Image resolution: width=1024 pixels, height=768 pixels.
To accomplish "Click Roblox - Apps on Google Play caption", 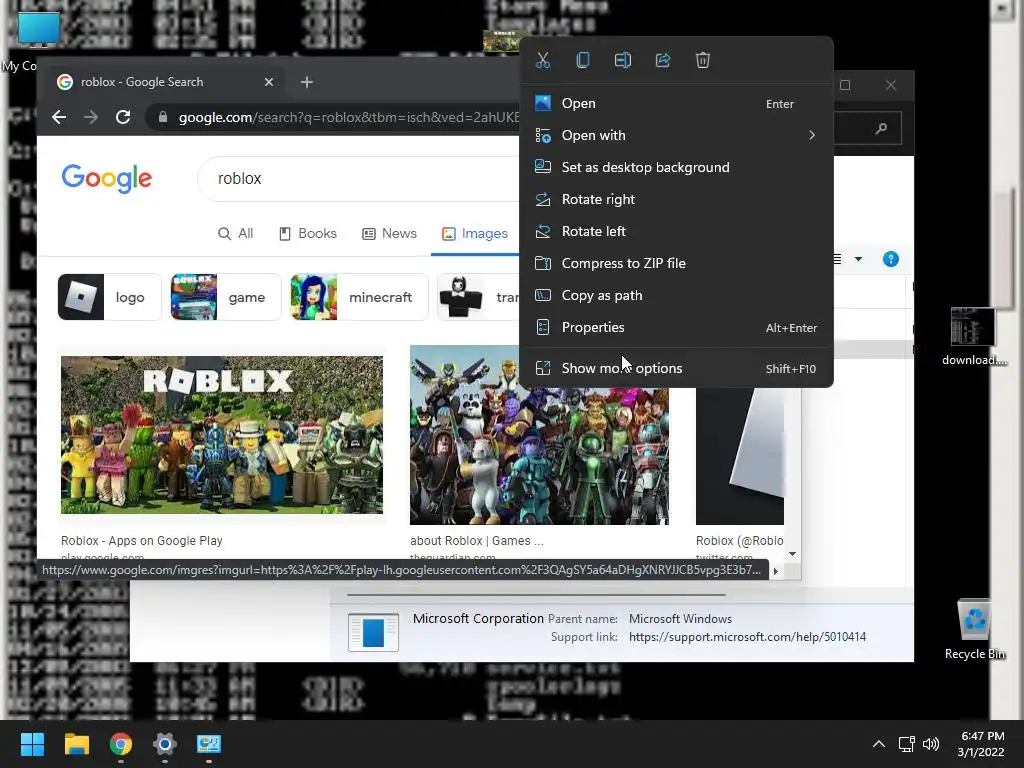I will (142, 541).
